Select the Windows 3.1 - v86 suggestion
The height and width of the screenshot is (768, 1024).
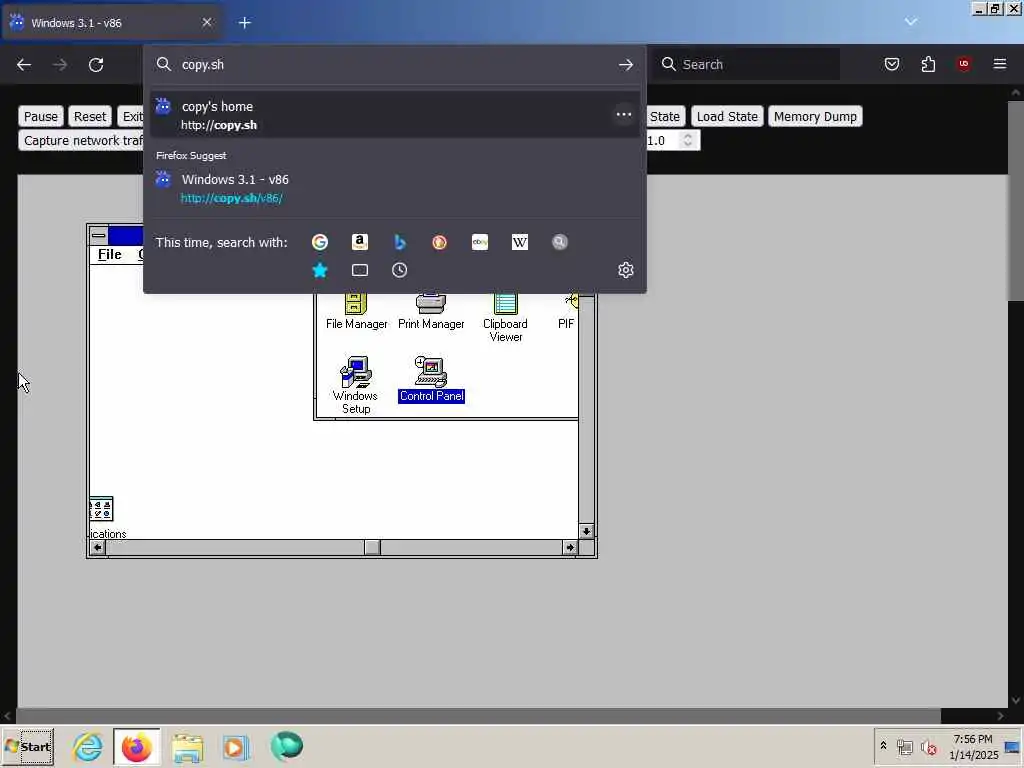click(395, 188)
